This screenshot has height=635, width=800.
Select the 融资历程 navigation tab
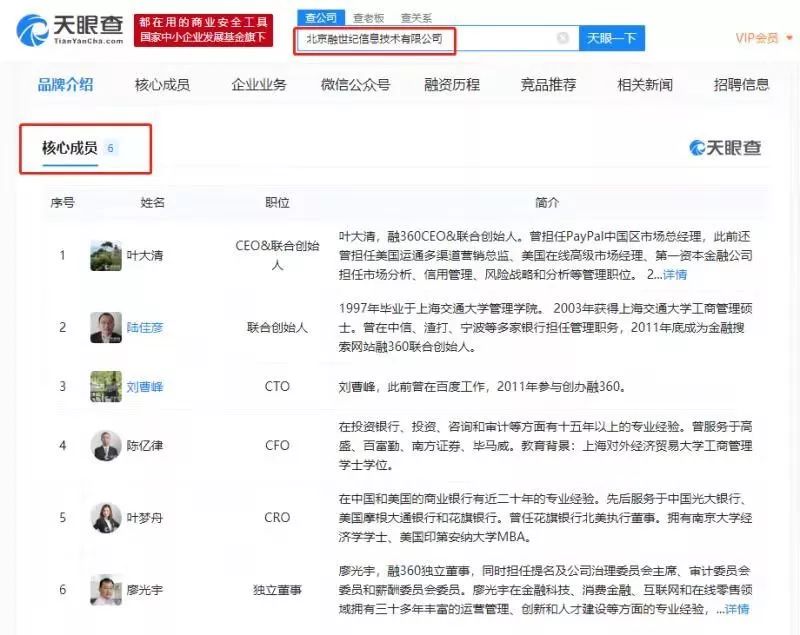[452, 85]
